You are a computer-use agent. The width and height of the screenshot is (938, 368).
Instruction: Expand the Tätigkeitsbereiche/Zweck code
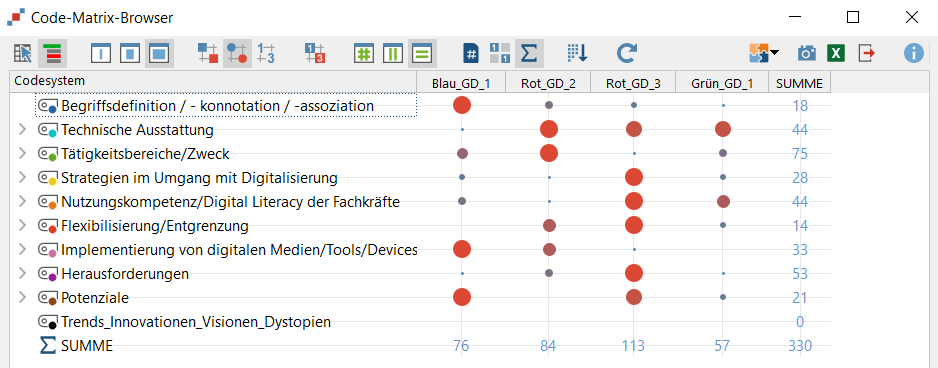[23, 154]
